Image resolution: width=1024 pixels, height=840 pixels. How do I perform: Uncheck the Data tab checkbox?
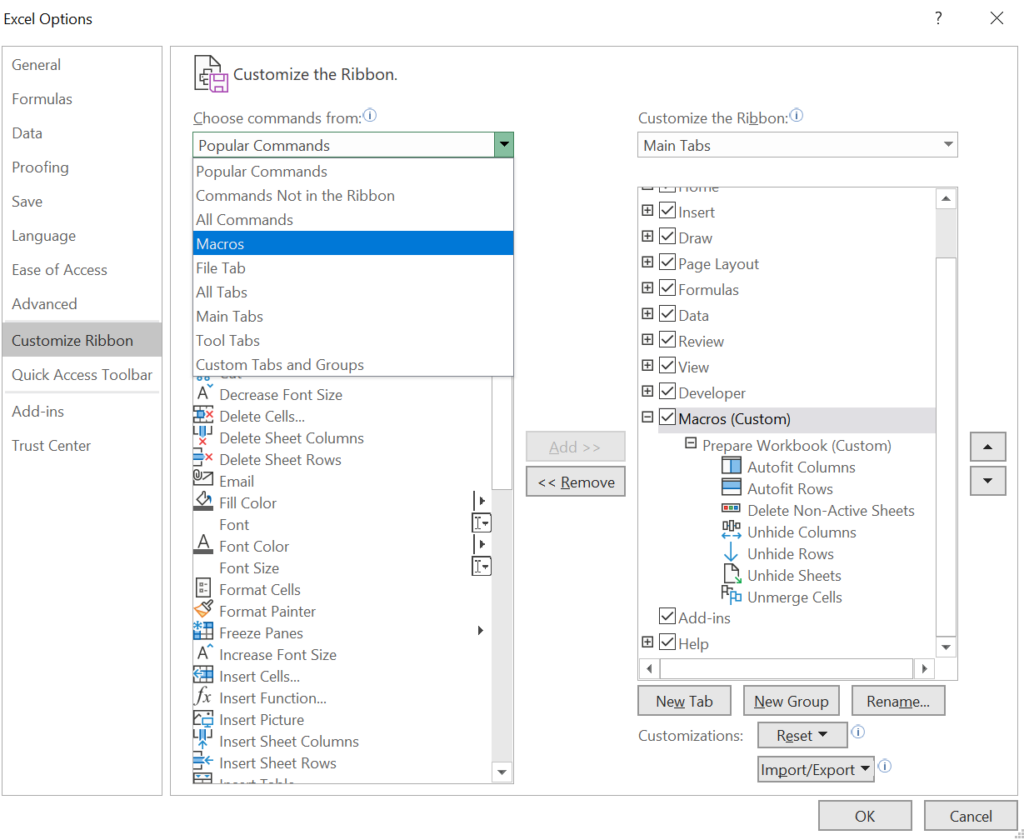(667, 314)
